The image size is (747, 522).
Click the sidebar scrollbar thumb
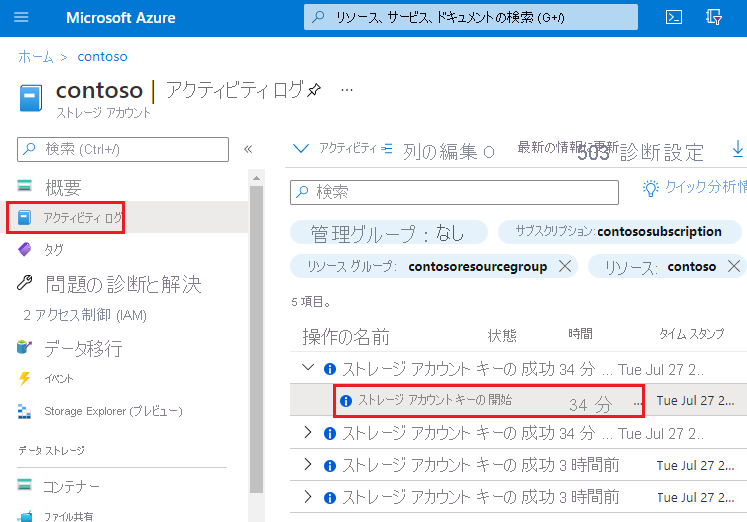(x=256, y=340)
